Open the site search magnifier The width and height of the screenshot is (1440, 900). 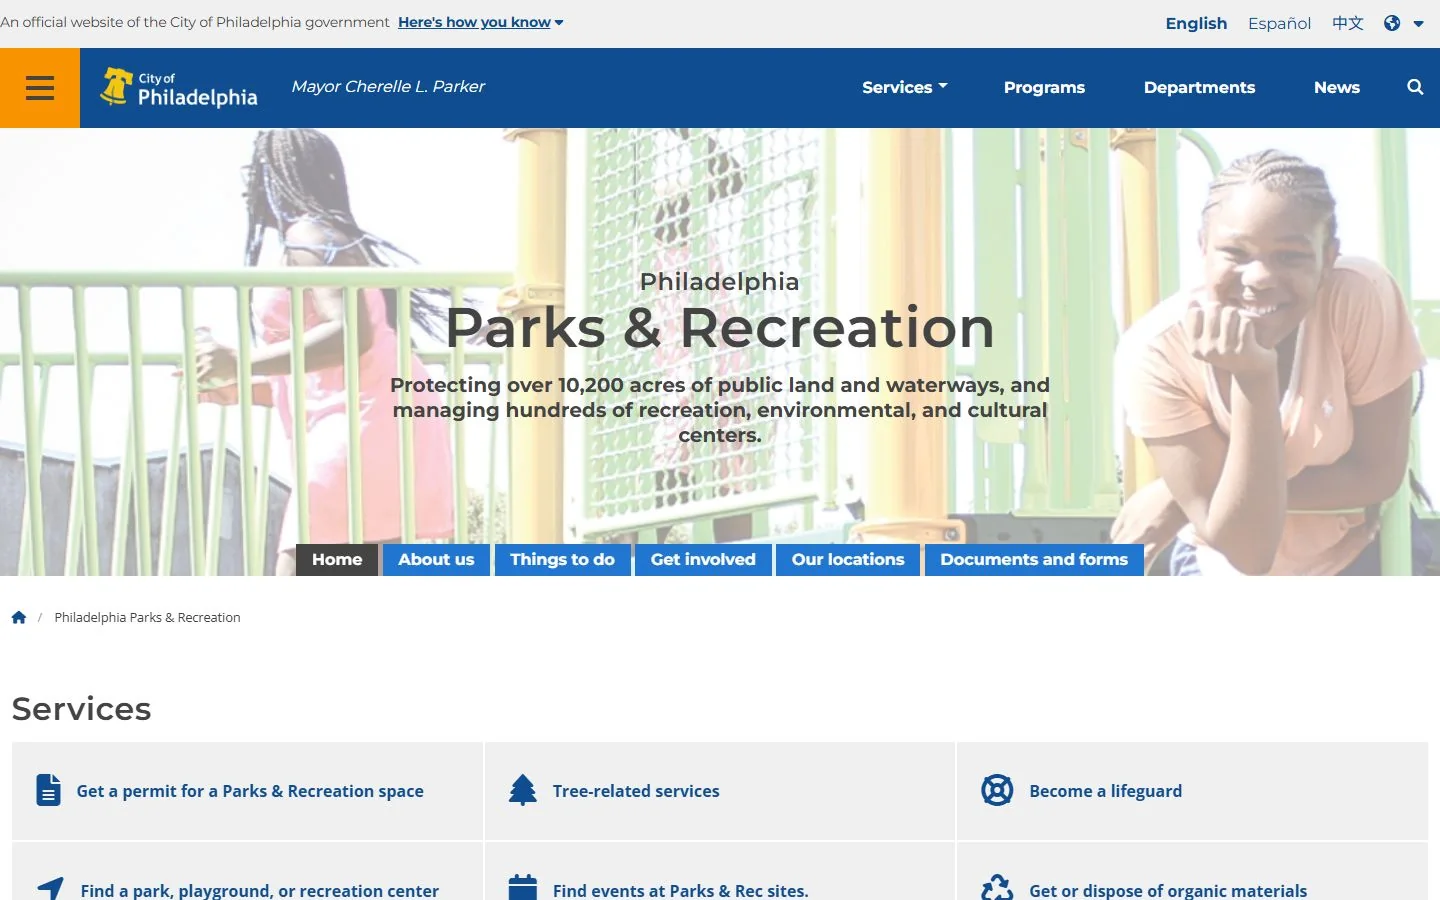(x=1415, y=87)
